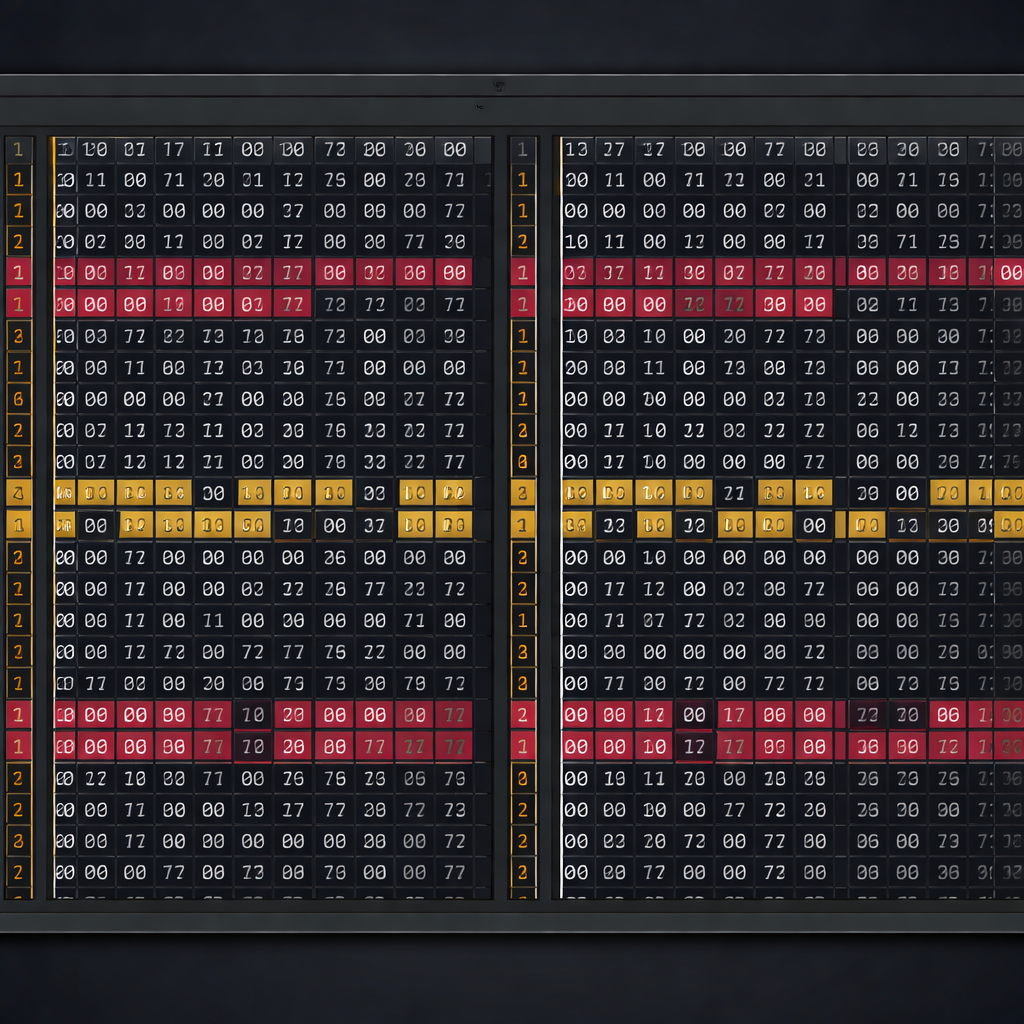
Task: Select the first cell "20" in right panel's second row
Action: pyautogui.click(x=576, y=181)
